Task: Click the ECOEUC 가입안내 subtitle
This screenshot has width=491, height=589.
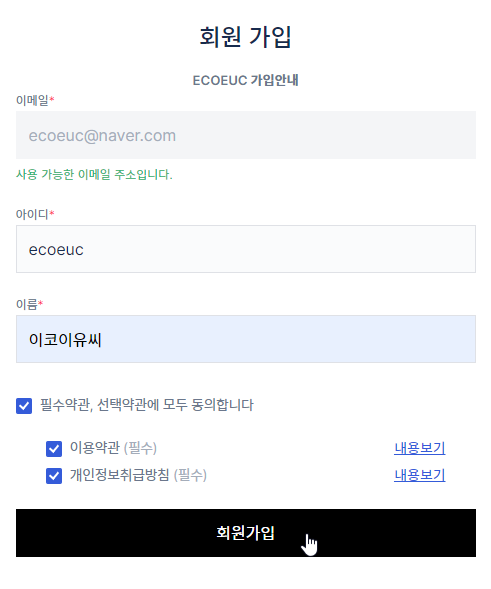Action: (x=245, y=80)
